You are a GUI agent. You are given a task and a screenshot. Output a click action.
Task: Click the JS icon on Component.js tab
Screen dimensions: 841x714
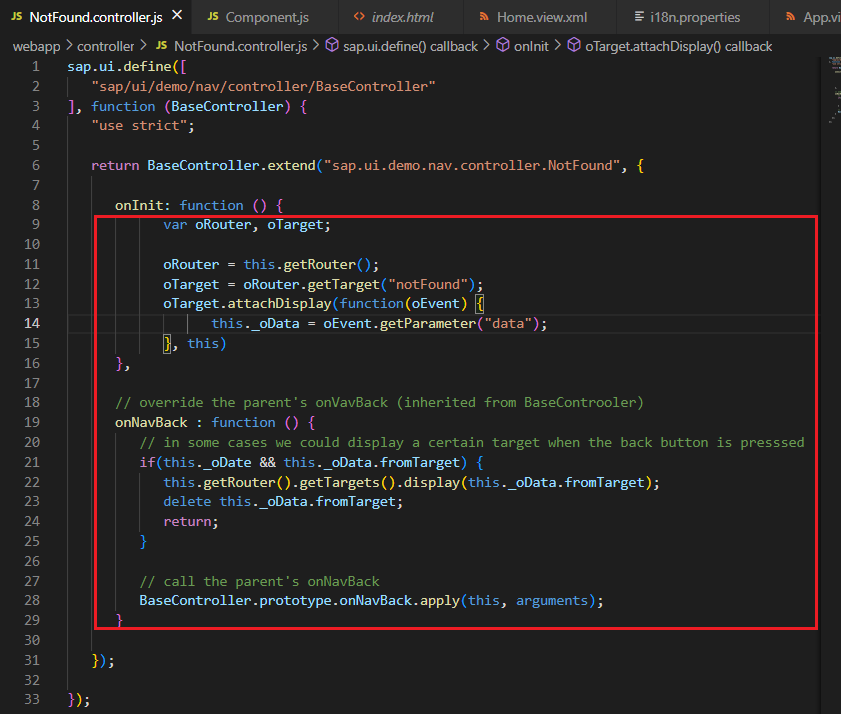point(213,17)
